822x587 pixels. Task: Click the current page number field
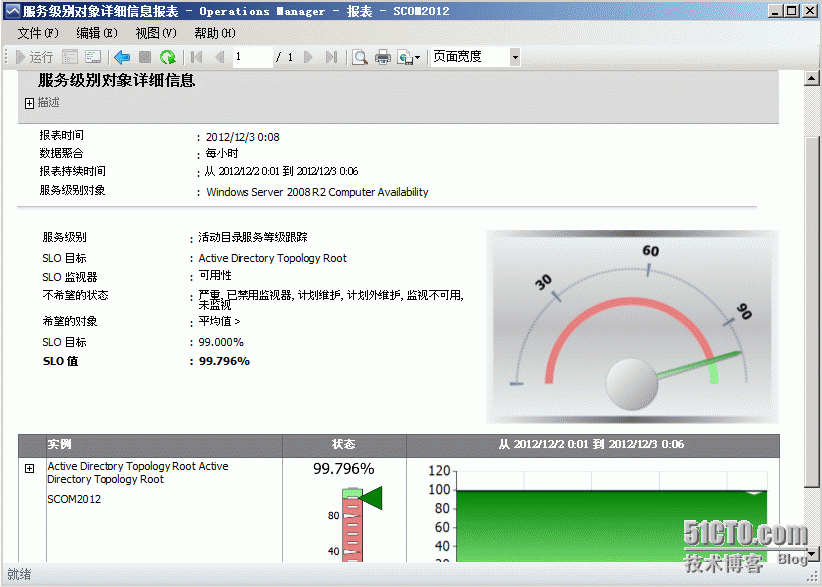point(253,57)
